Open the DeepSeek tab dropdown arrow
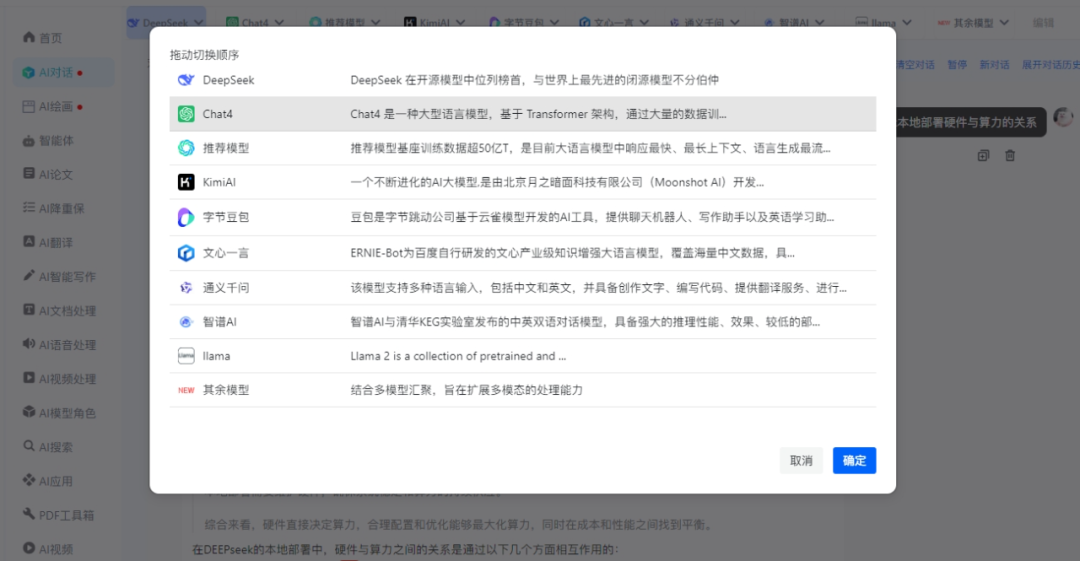This screenshot has width=1080, height=561. [198, 23]
